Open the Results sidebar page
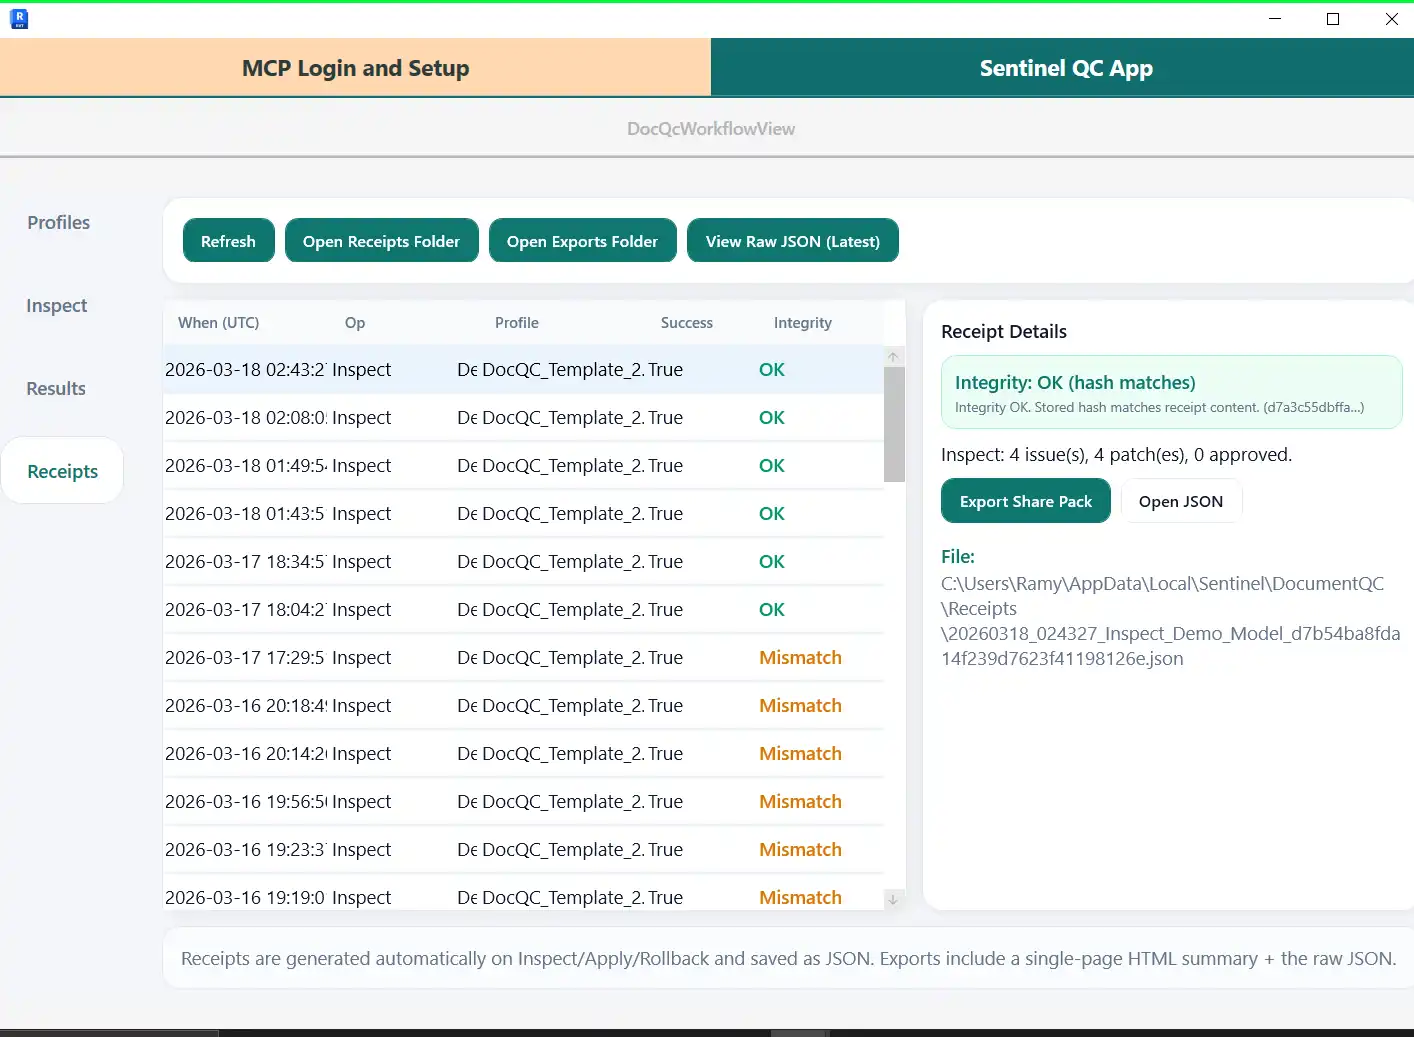Viewport: 1414px width, 1037px height. click(56, 389)
